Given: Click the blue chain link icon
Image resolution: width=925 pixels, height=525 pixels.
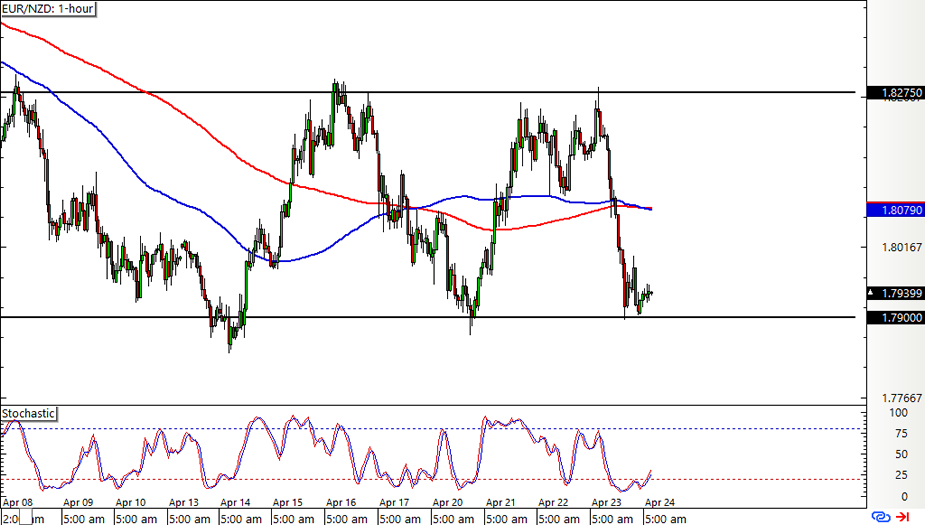Looking at the screenshot, I should point(881,517).
